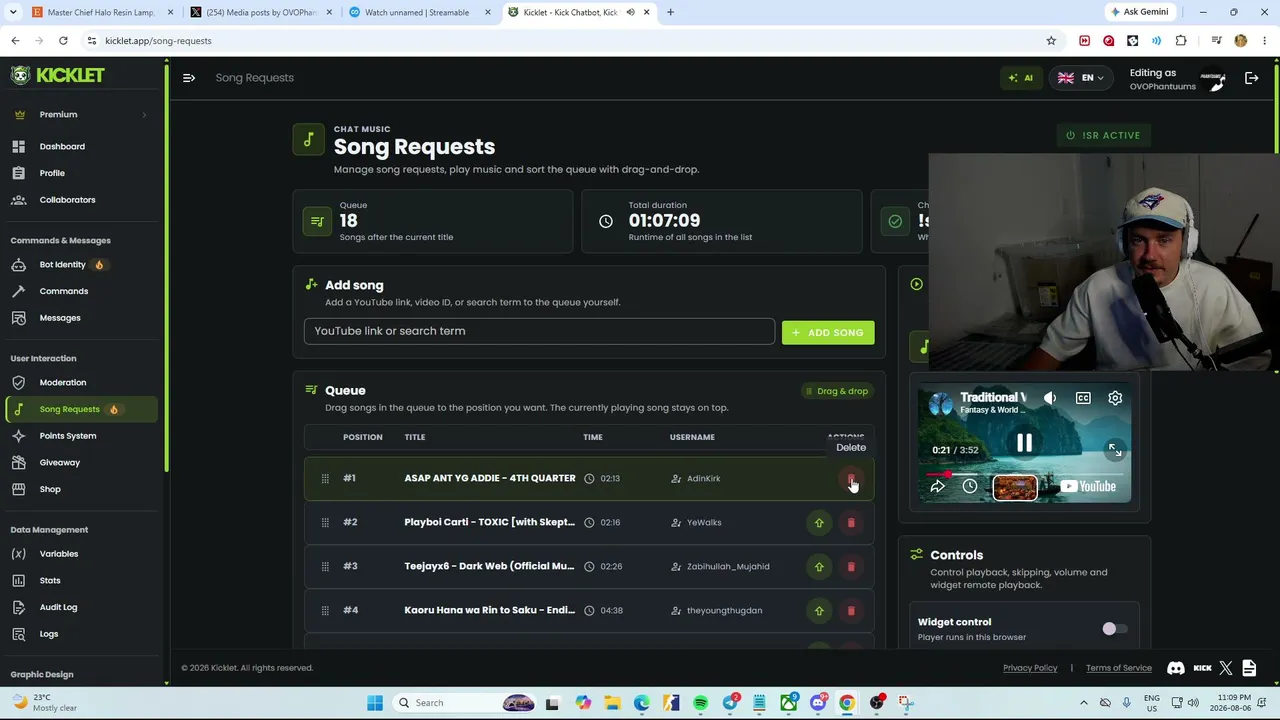Viewport: 1280px width, 720px height.
Task: Expand the Premium sidebar menu
Action: (x=79, y=115)
